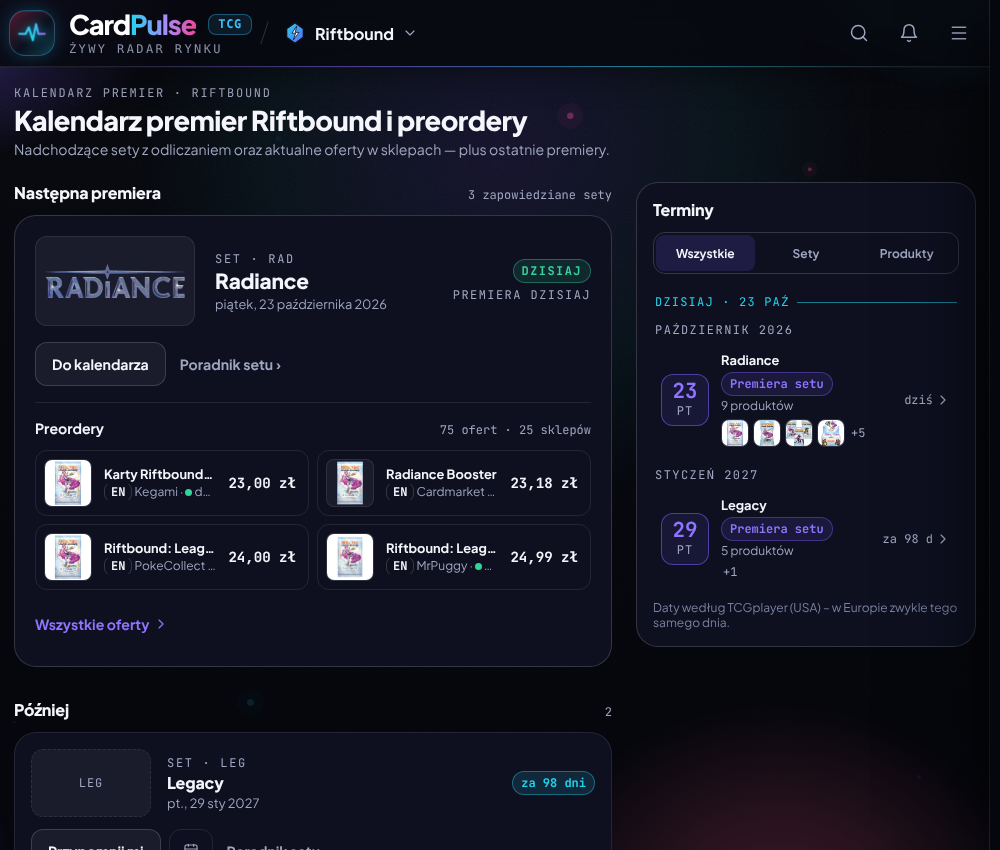Click the STYCZEŃ 2027 month header
The image size is (1000, 850).
point(706,474)
